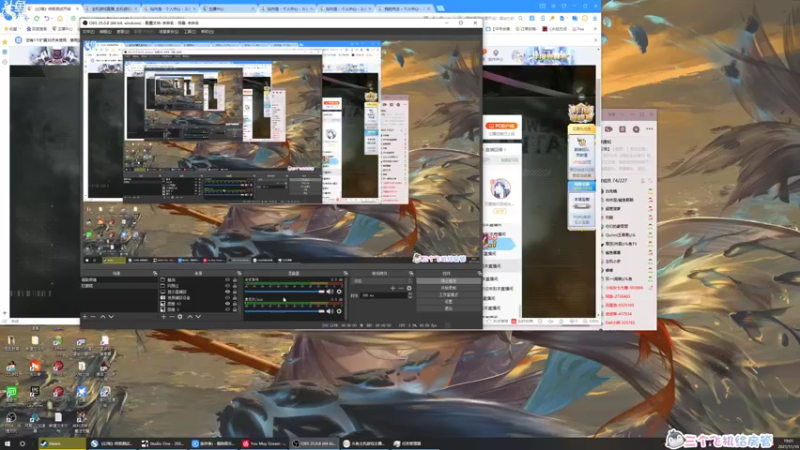Hide the 视频捕获设备 video capture source

pos(228,297)
